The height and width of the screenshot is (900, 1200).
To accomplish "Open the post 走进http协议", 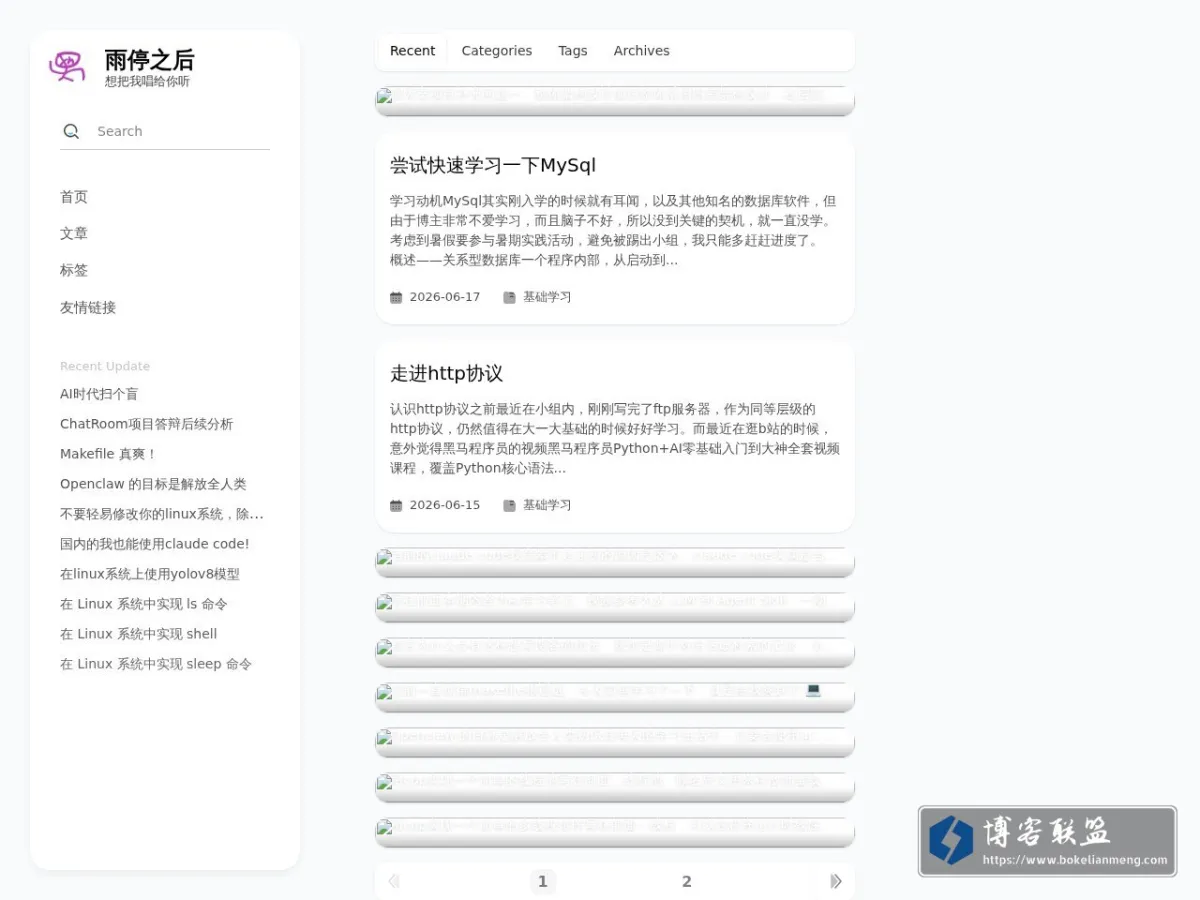I will 446,373.
